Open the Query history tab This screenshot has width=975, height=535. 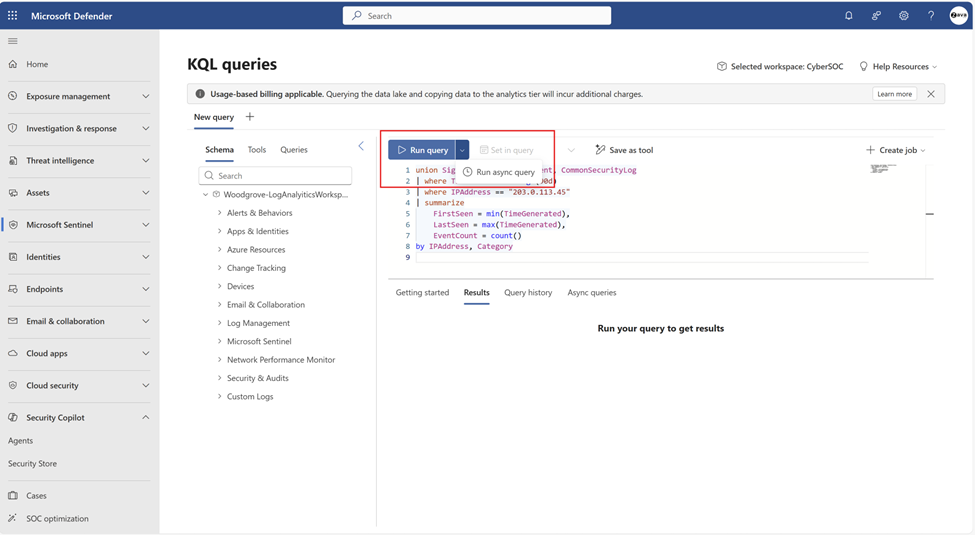528,292
